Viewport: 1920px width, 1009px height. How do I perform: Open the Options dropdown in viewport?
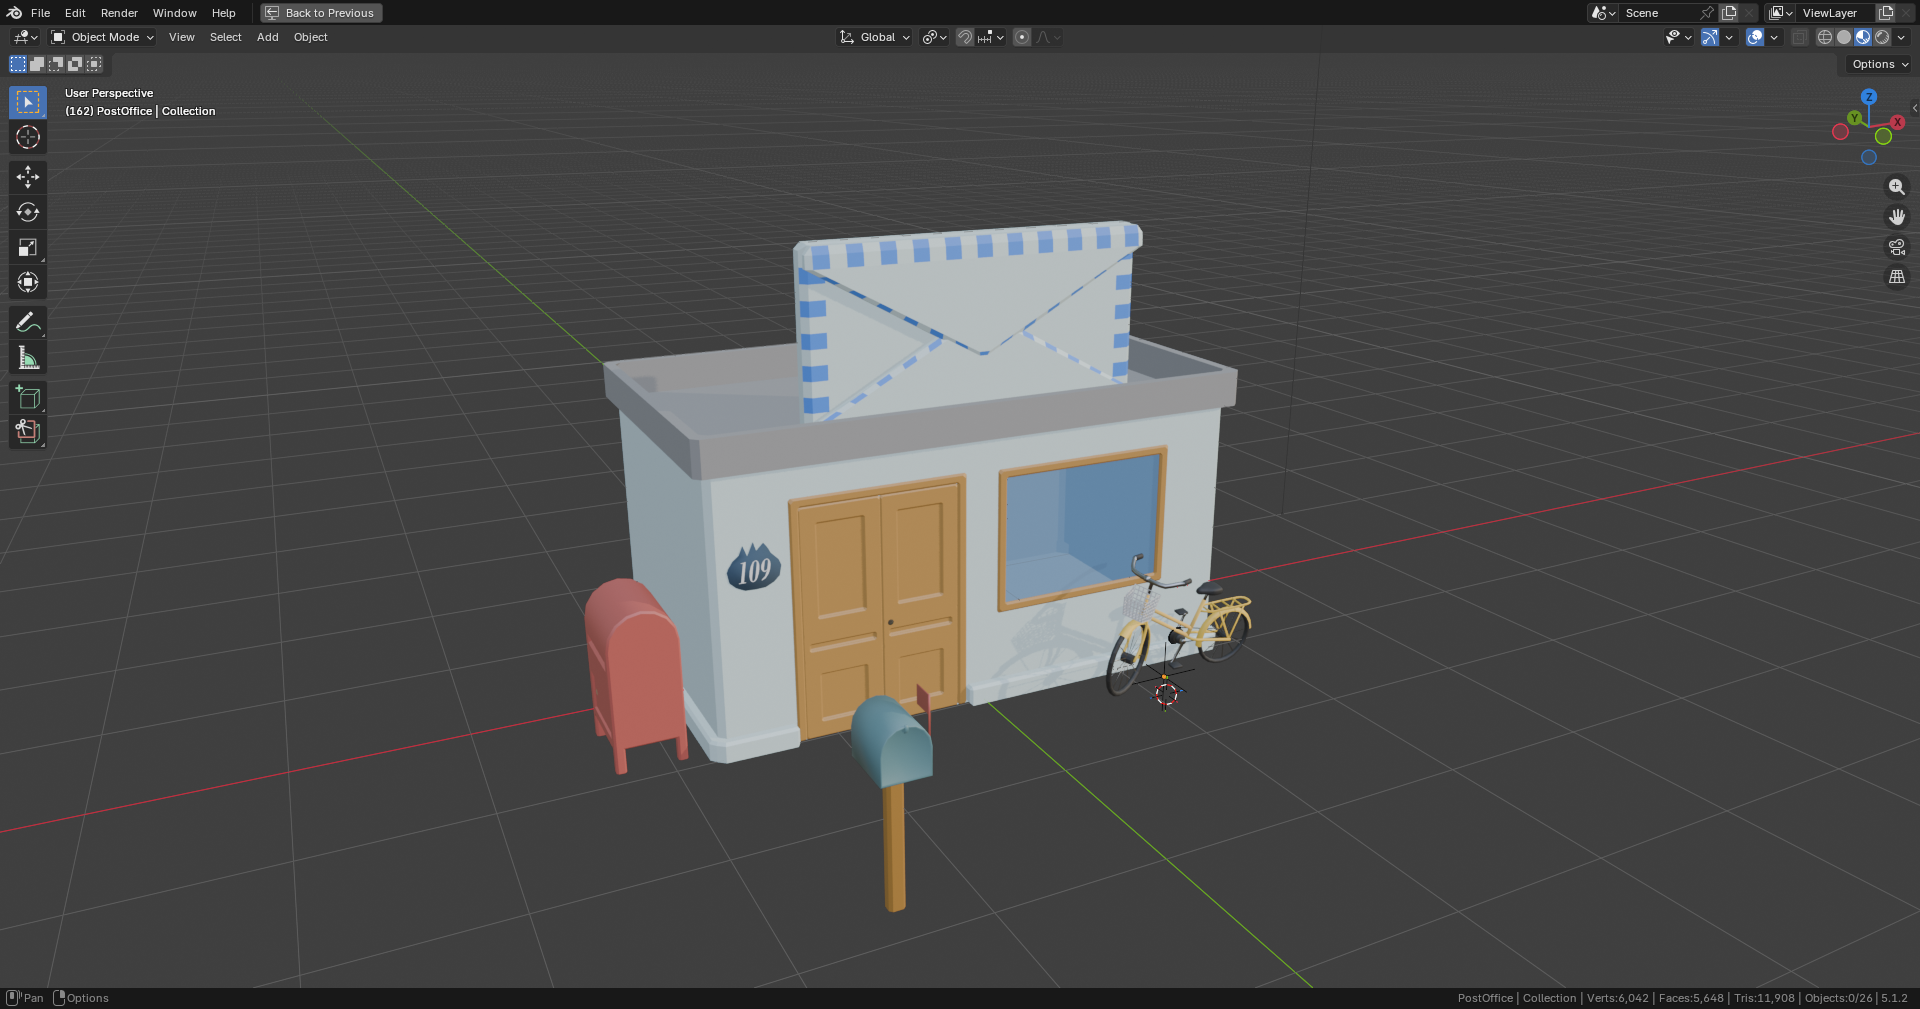click(x=1880, y=64)
